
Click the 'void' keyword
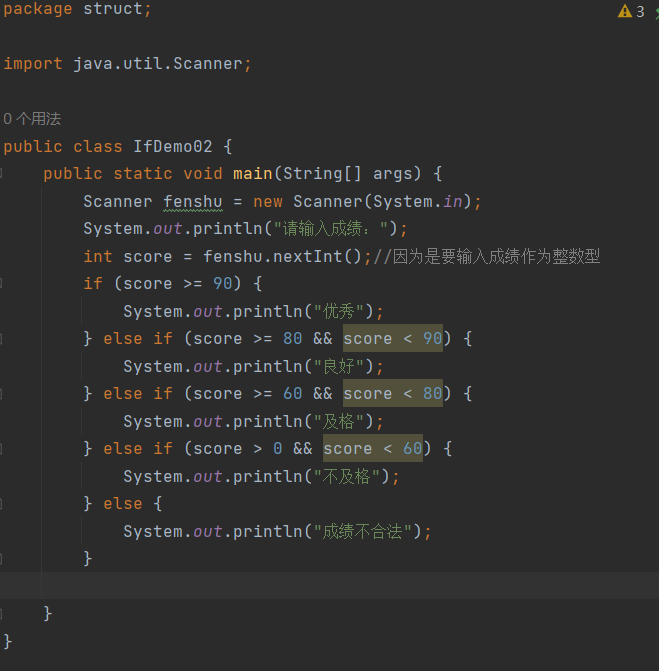(203, 174)
